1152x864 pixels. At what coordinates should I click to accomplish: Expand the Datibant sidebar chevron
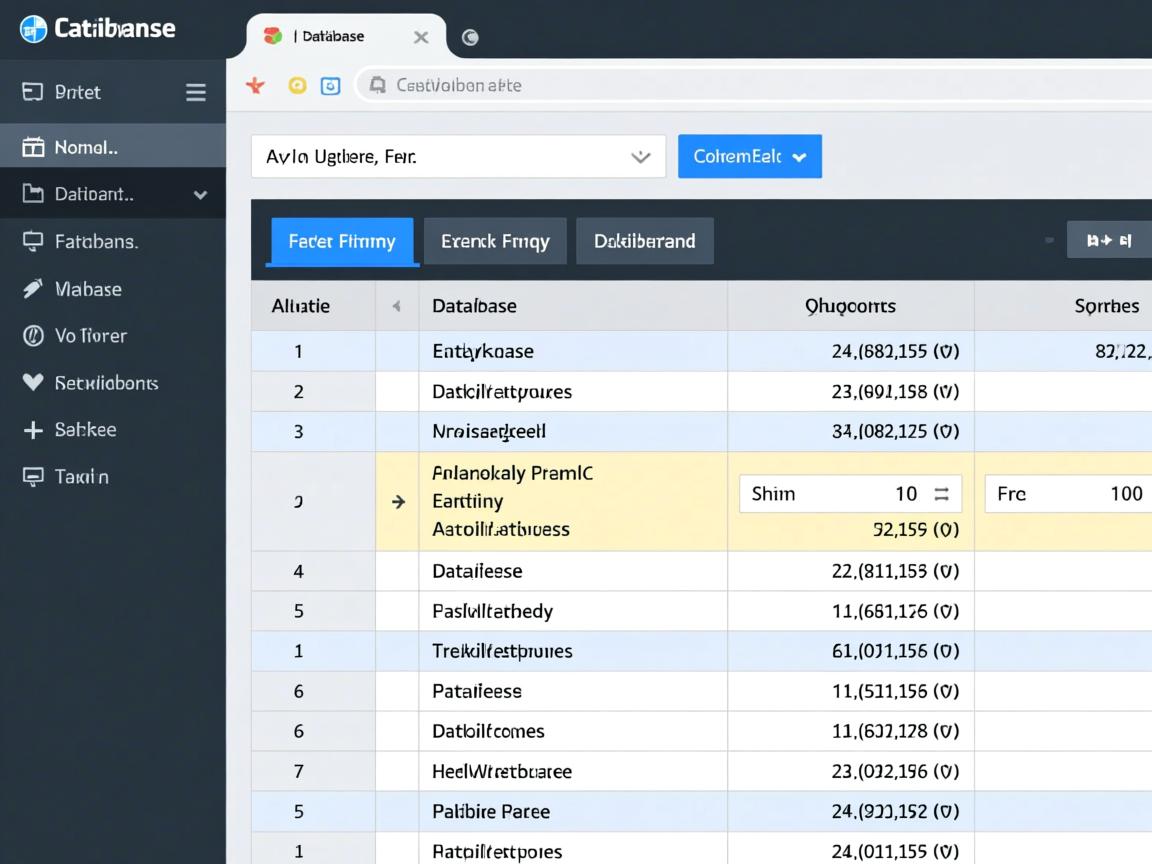tap(200, 195)
